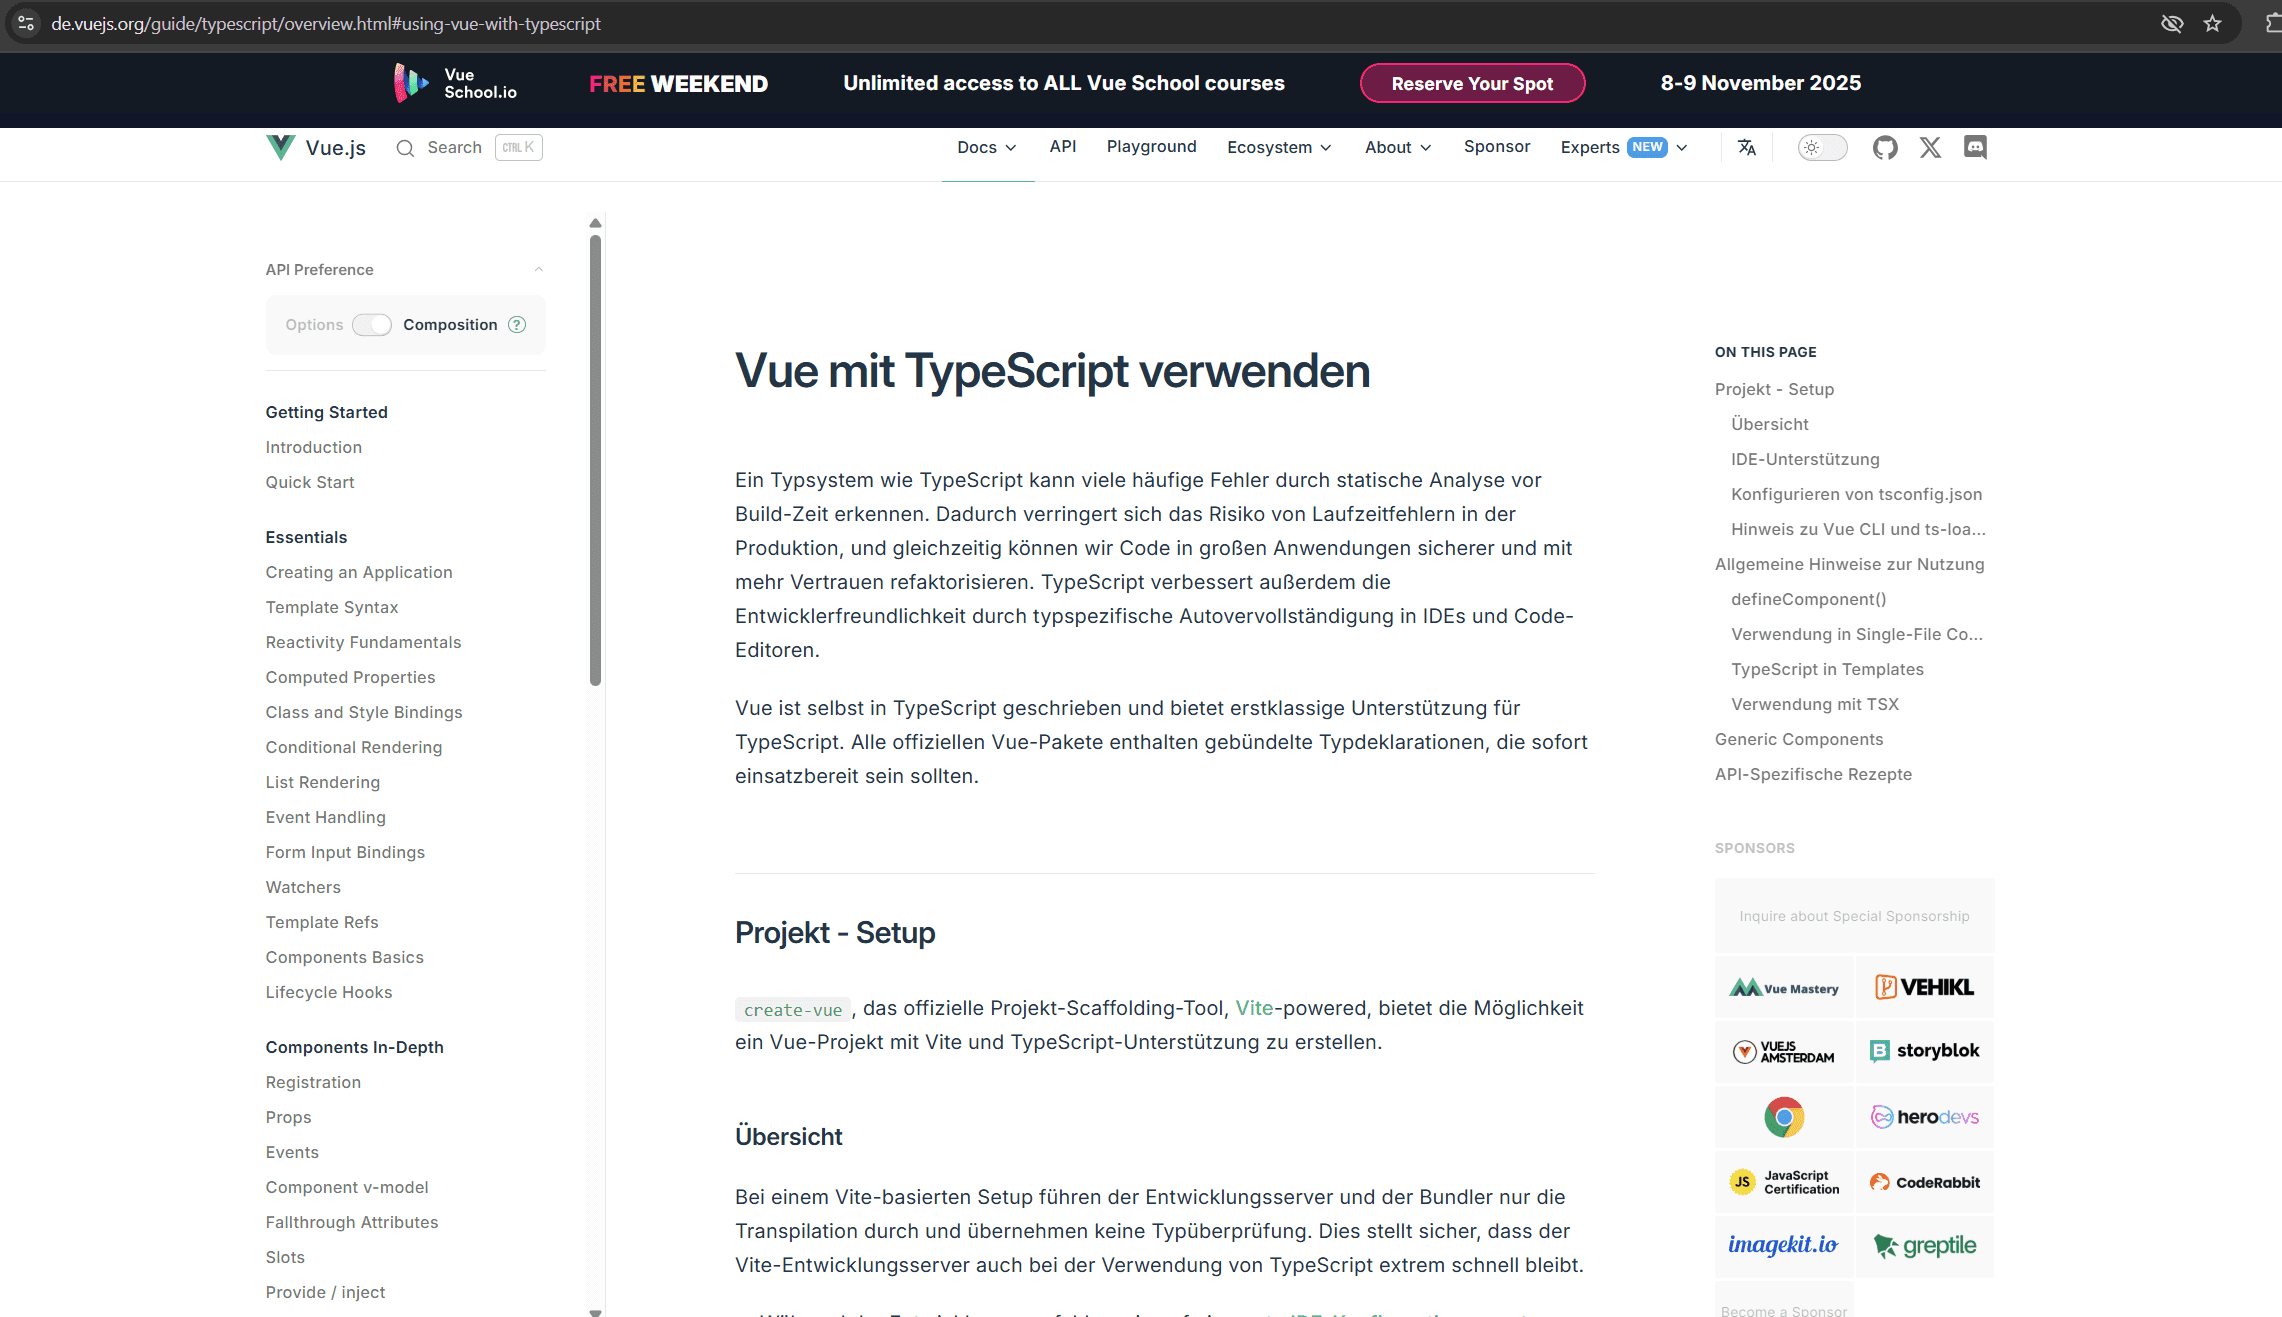Click the Reserve Your Spot button

(1472, 83)
